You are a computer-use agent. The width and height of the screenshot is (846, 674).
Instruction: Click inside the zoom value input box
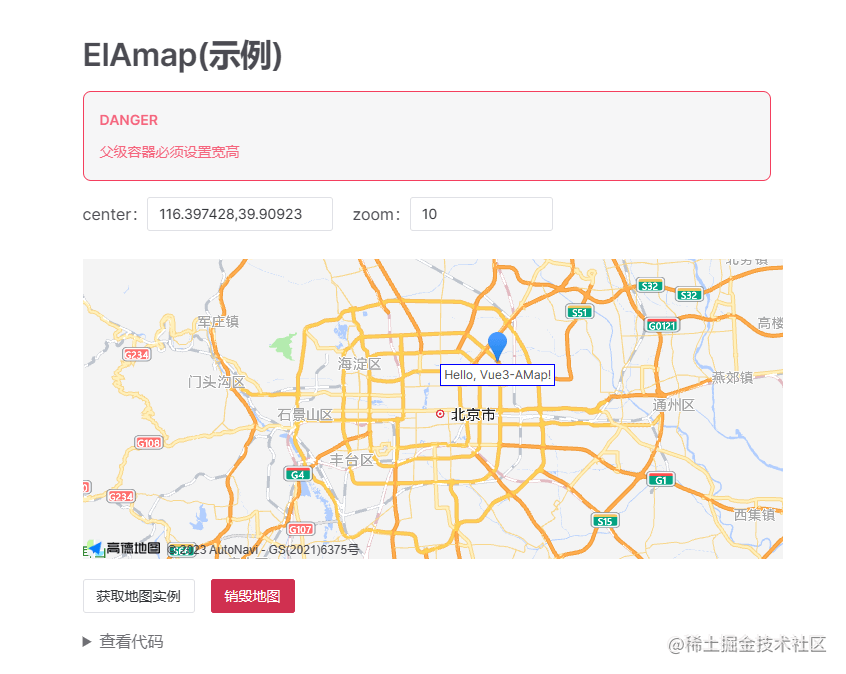click(481, 214)
